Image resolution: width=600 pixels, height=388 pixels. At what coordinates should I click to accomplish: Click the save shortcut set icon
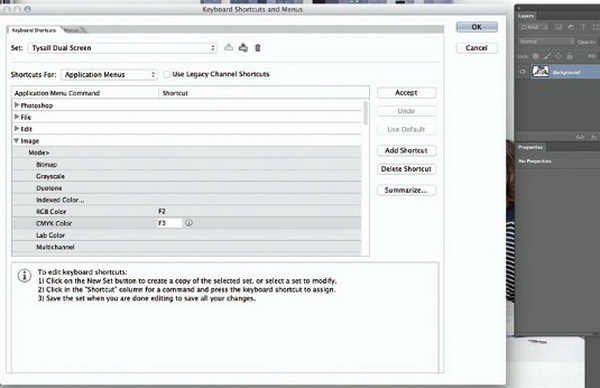pos(229,47)
